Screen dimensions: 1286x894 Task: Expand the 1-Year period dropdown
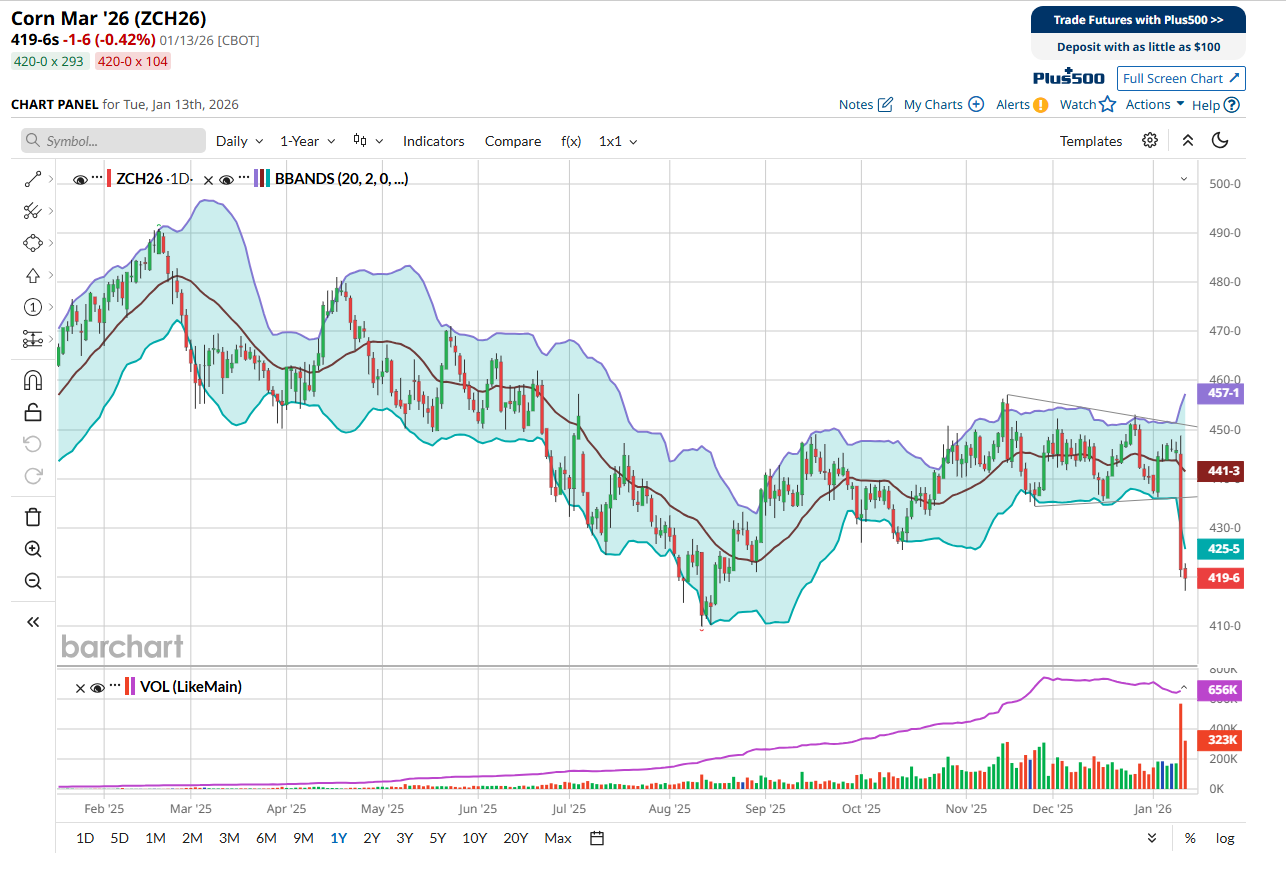(x=307, y=141)
